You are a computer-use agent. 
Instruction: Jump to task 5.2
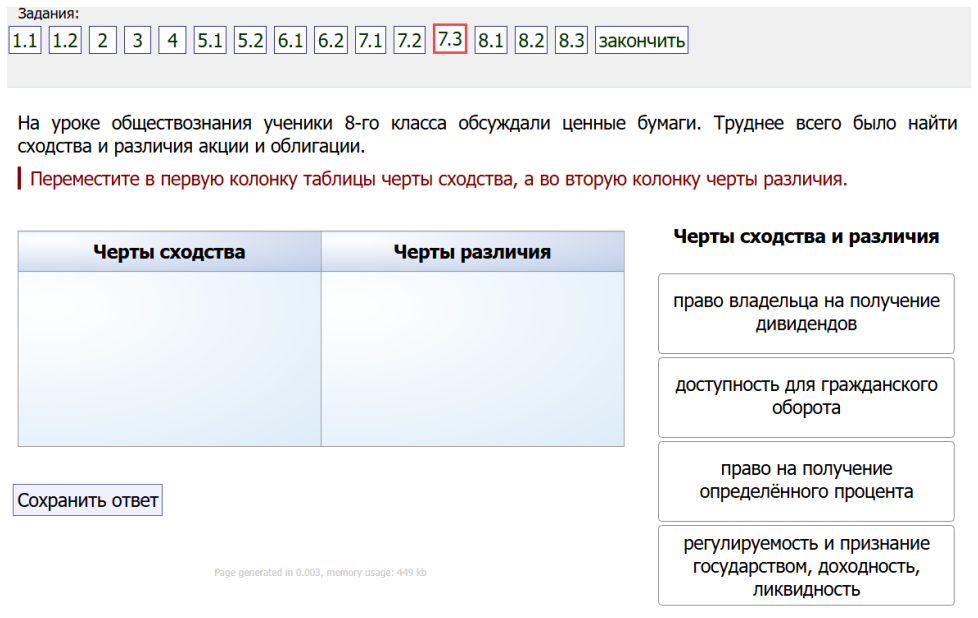[x=250, y=41]
